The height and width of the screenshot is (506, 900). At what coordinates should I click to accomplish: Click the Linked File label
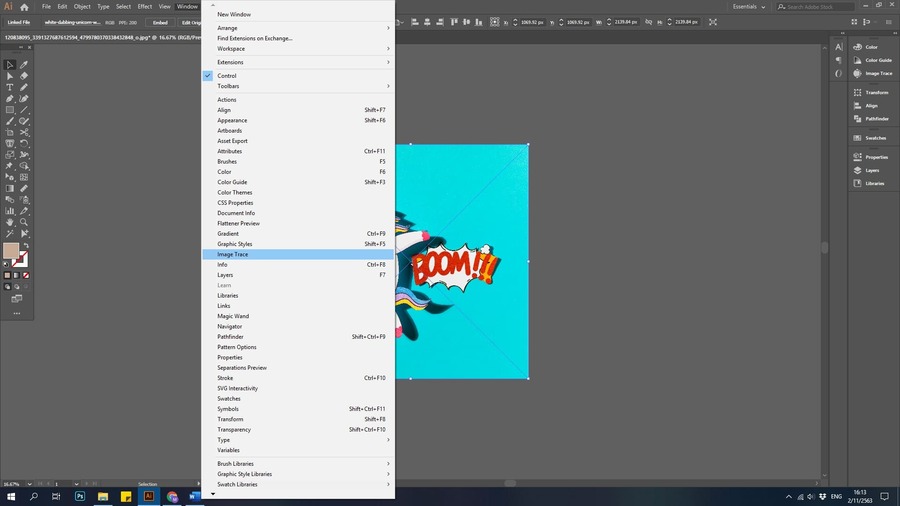[19, 22]
